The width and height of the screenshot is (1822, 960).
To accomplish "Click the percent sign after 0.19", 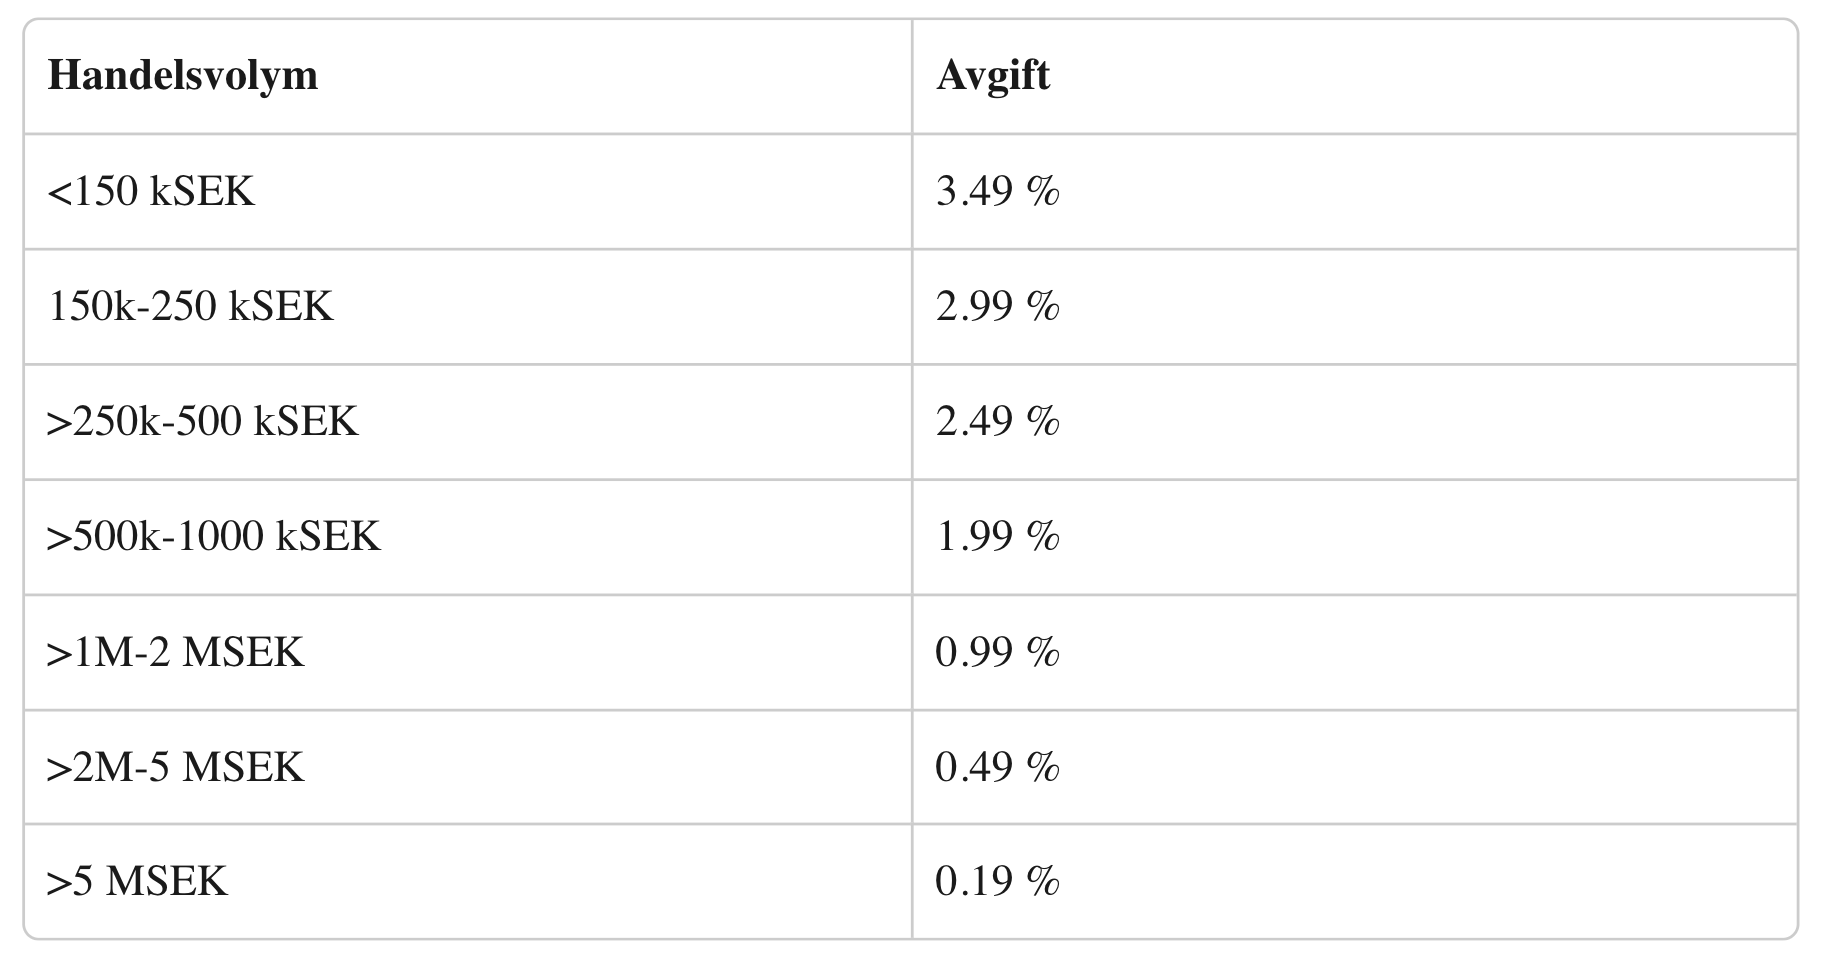I will (1042, 881).
